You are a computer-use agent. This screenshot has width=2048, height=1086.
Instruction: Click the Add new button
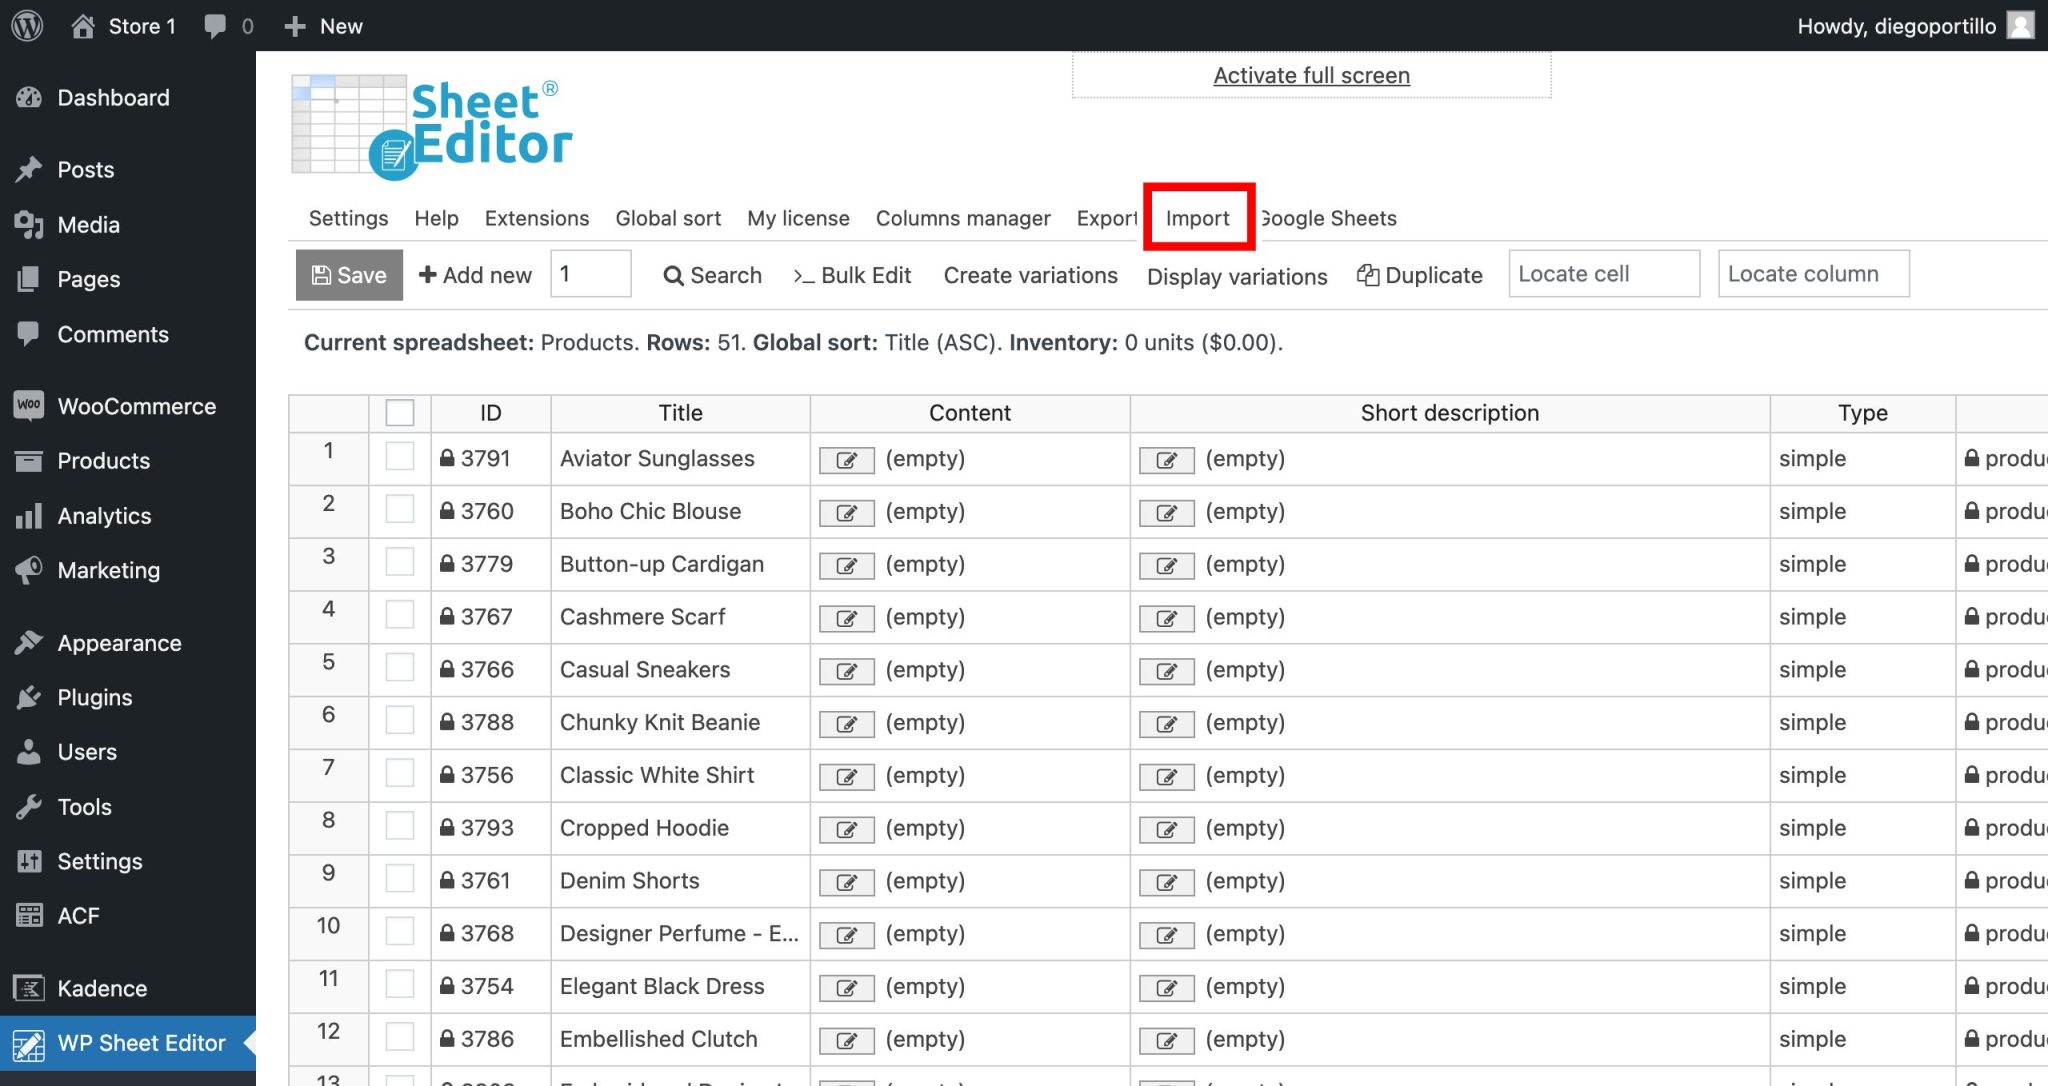(x=474, y=275)
